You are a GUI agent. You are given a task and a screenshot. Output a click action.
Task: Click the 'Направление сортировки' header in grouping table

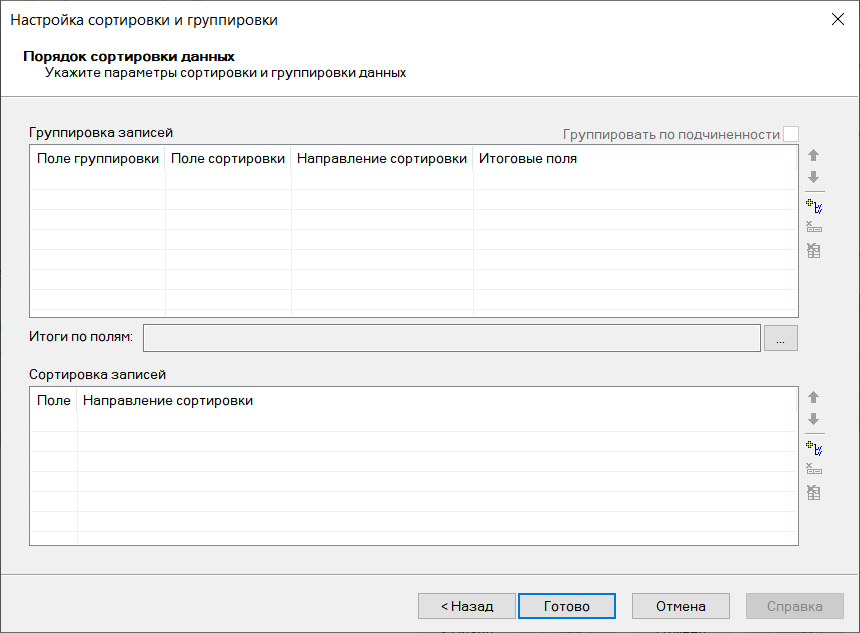coord(382,158)
